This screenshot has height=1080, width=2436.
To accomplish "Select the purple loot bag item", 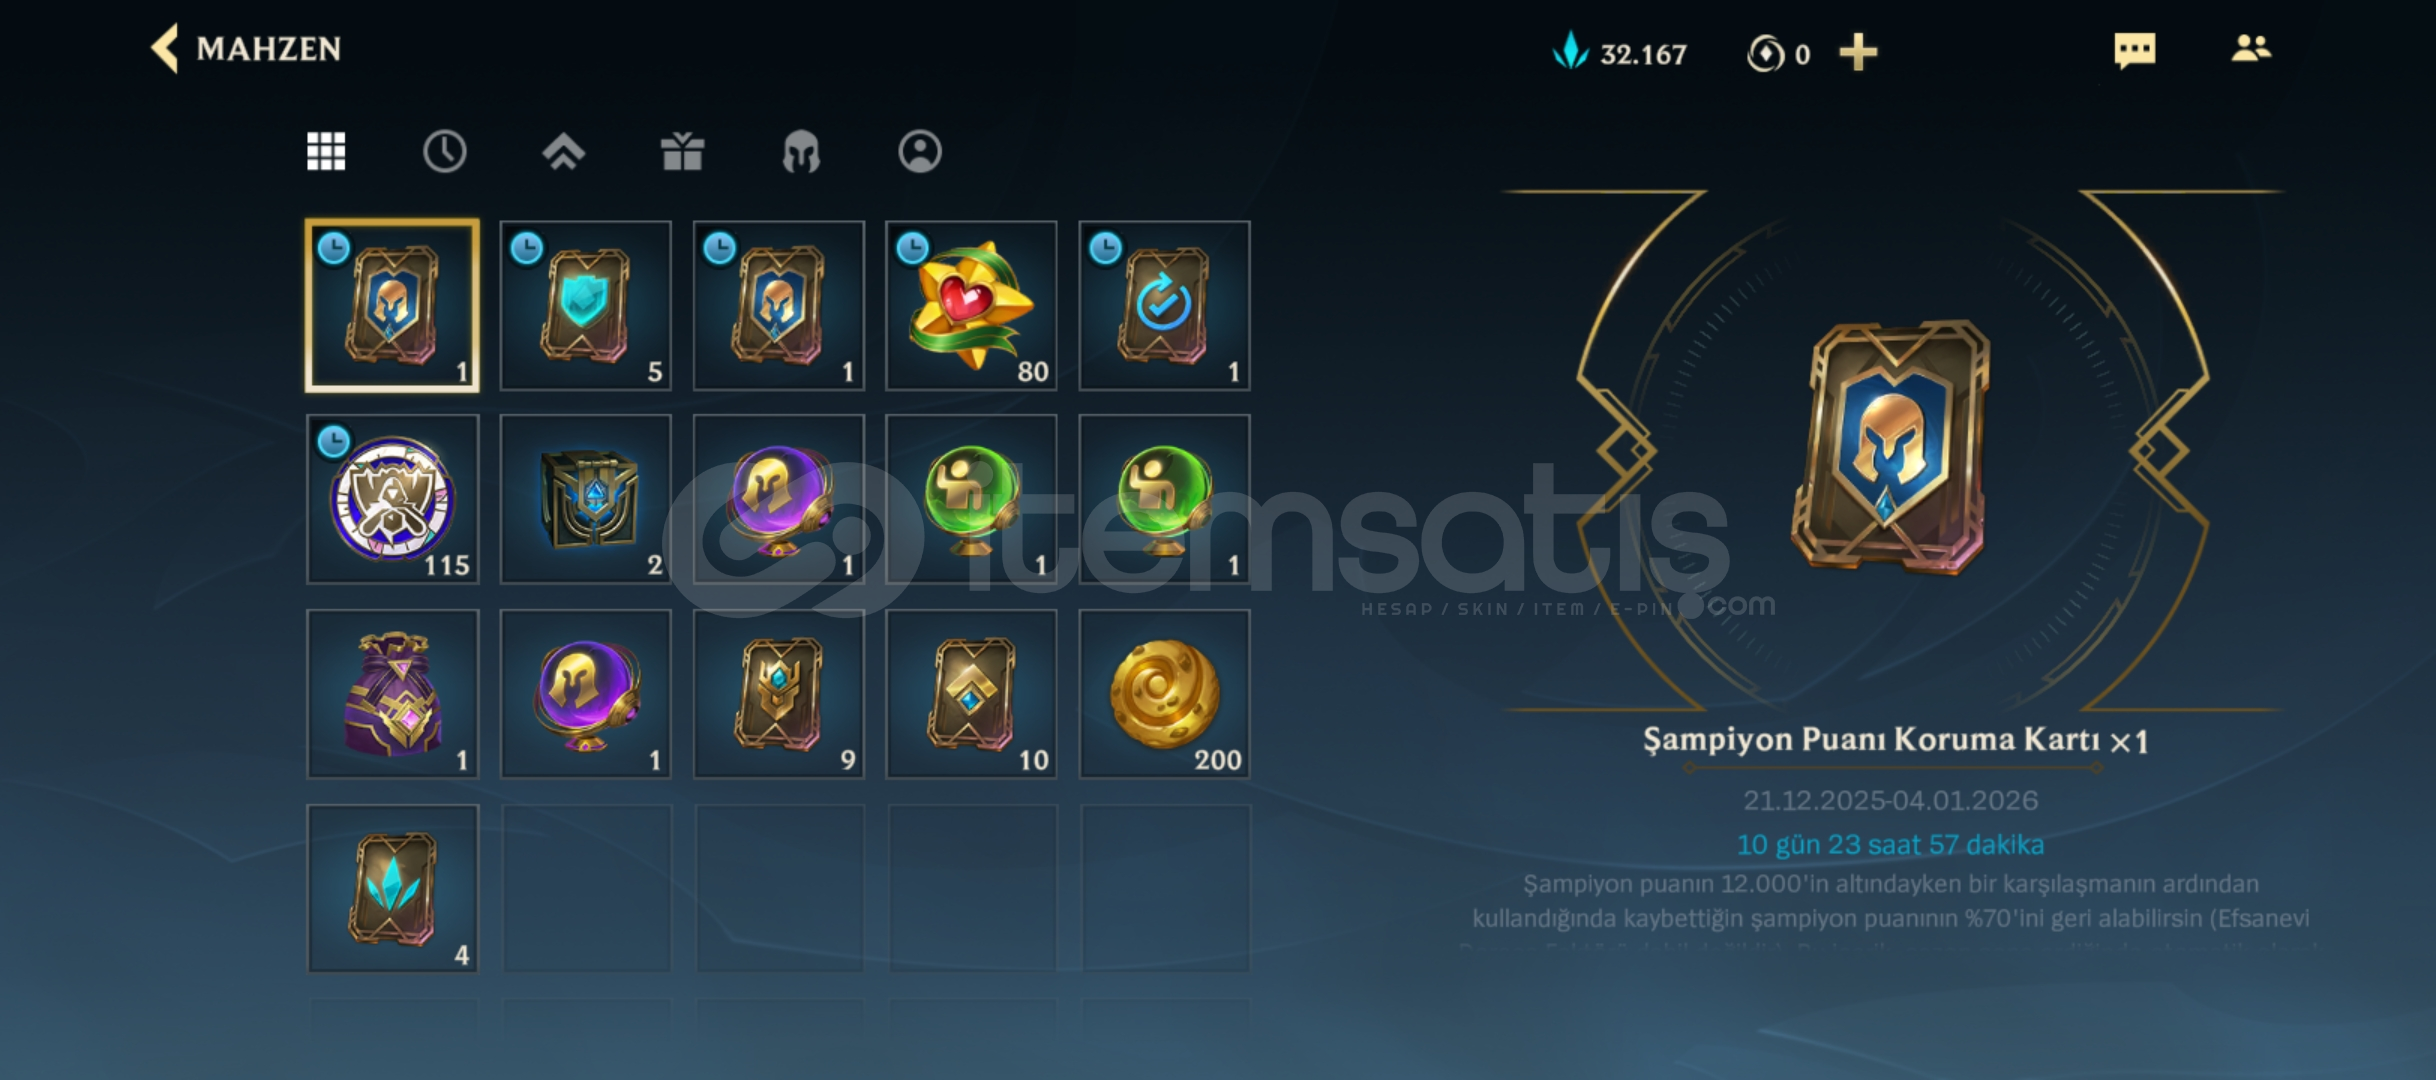I will [x=393, y=693].
